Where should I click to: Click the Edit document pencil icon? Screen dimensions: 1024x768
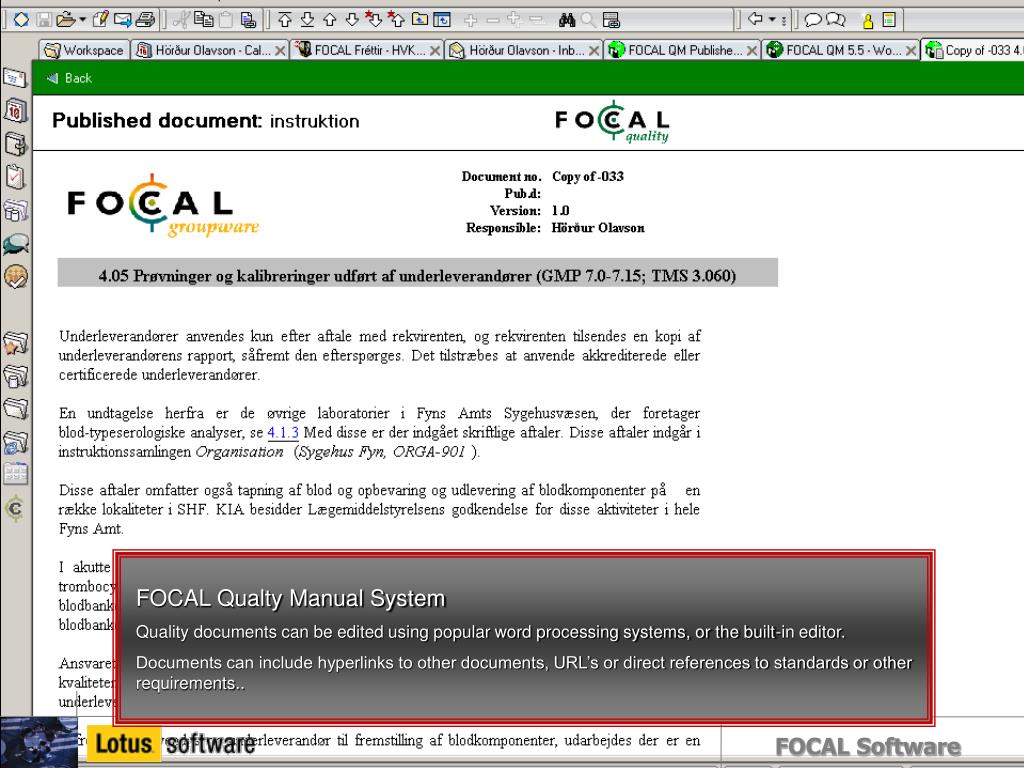(100, 20)
